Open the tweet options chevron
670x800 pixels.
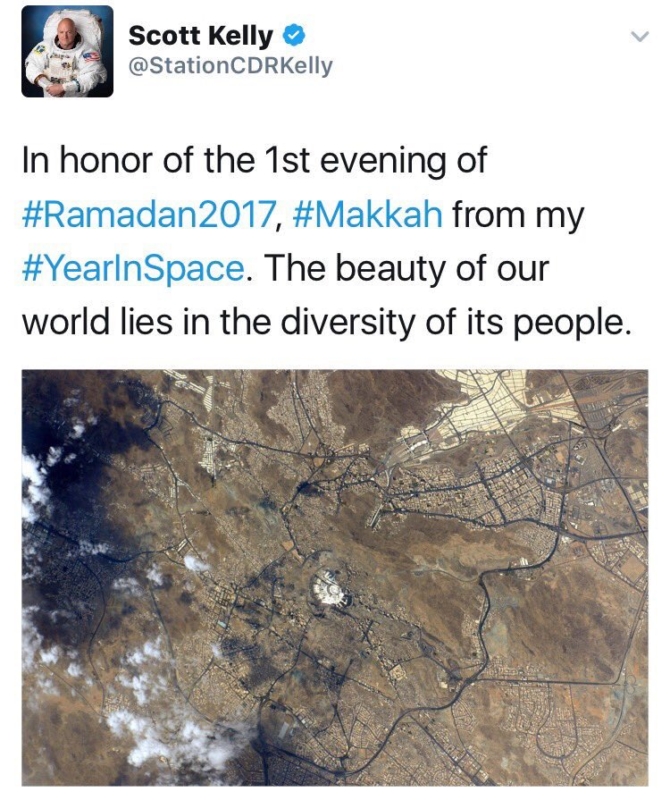pyautogui.click(x=639, y=36)
